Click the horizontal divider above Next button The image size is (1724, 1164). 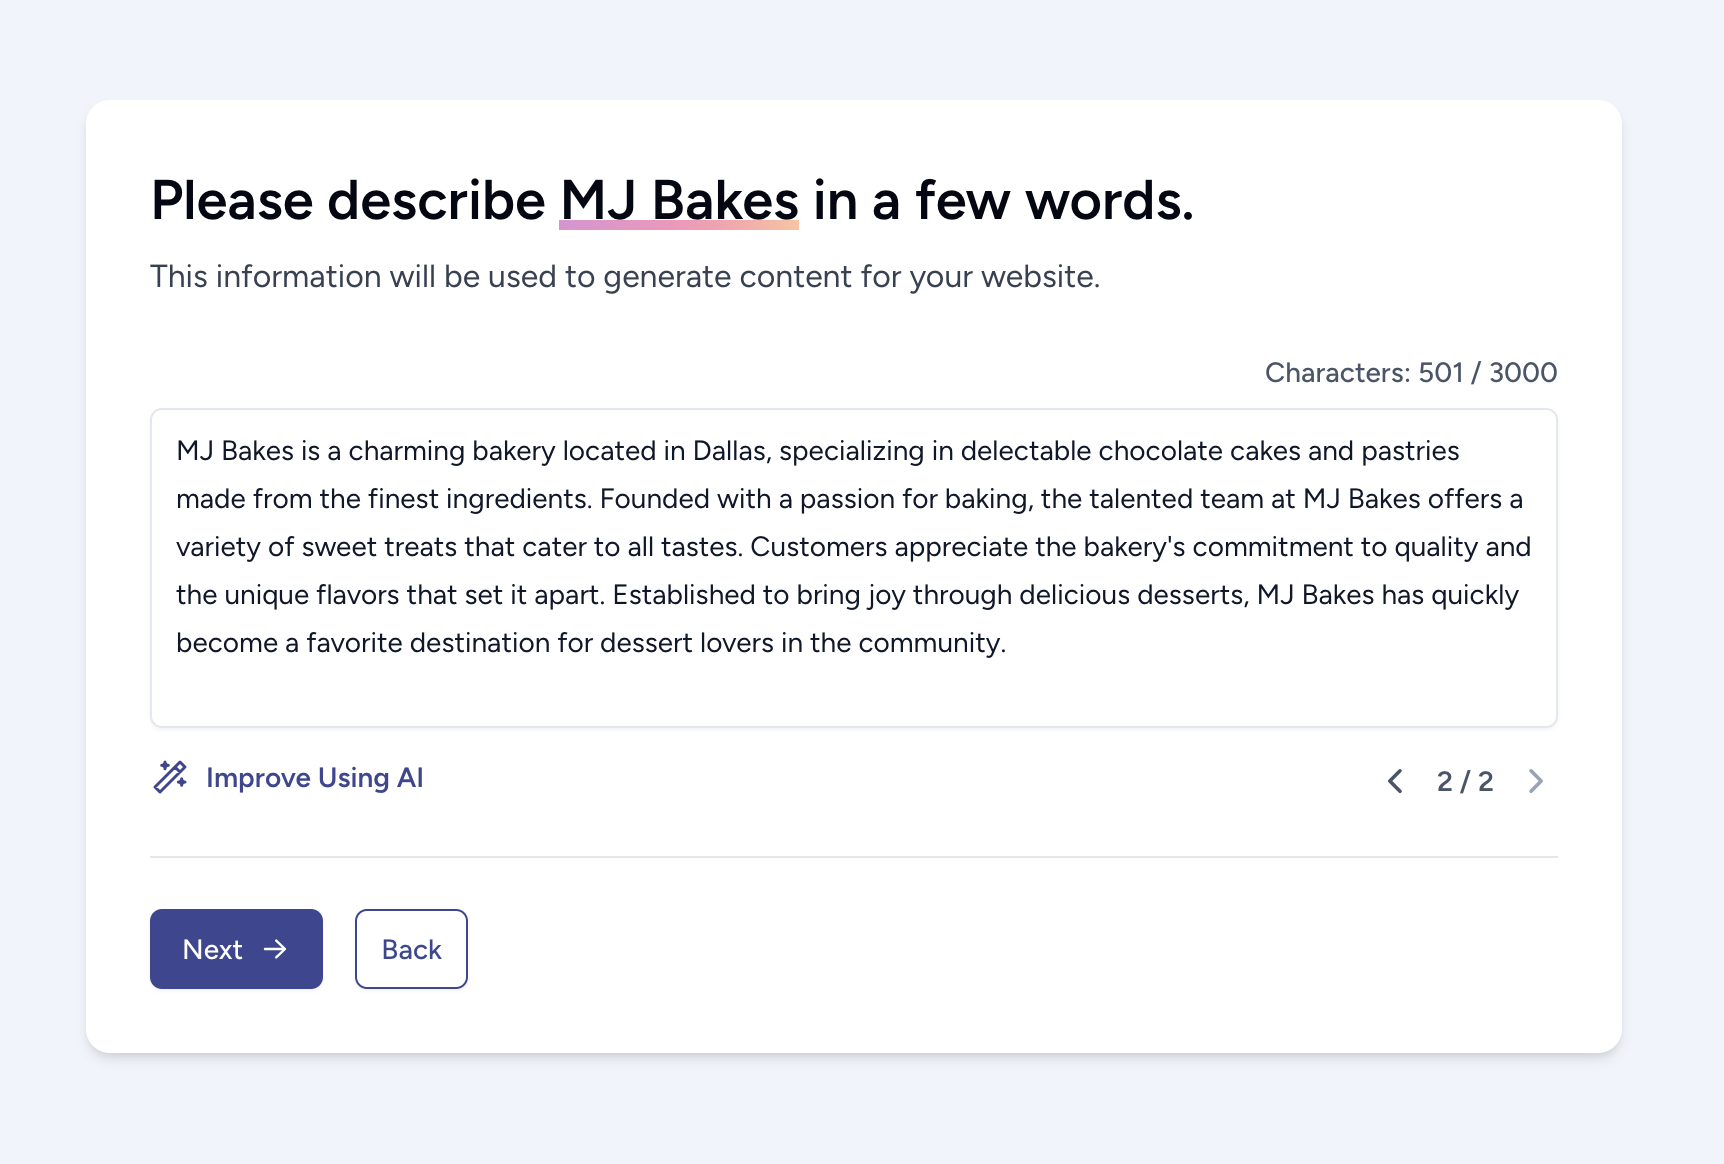pyautogui.click(x=853, y=857)
